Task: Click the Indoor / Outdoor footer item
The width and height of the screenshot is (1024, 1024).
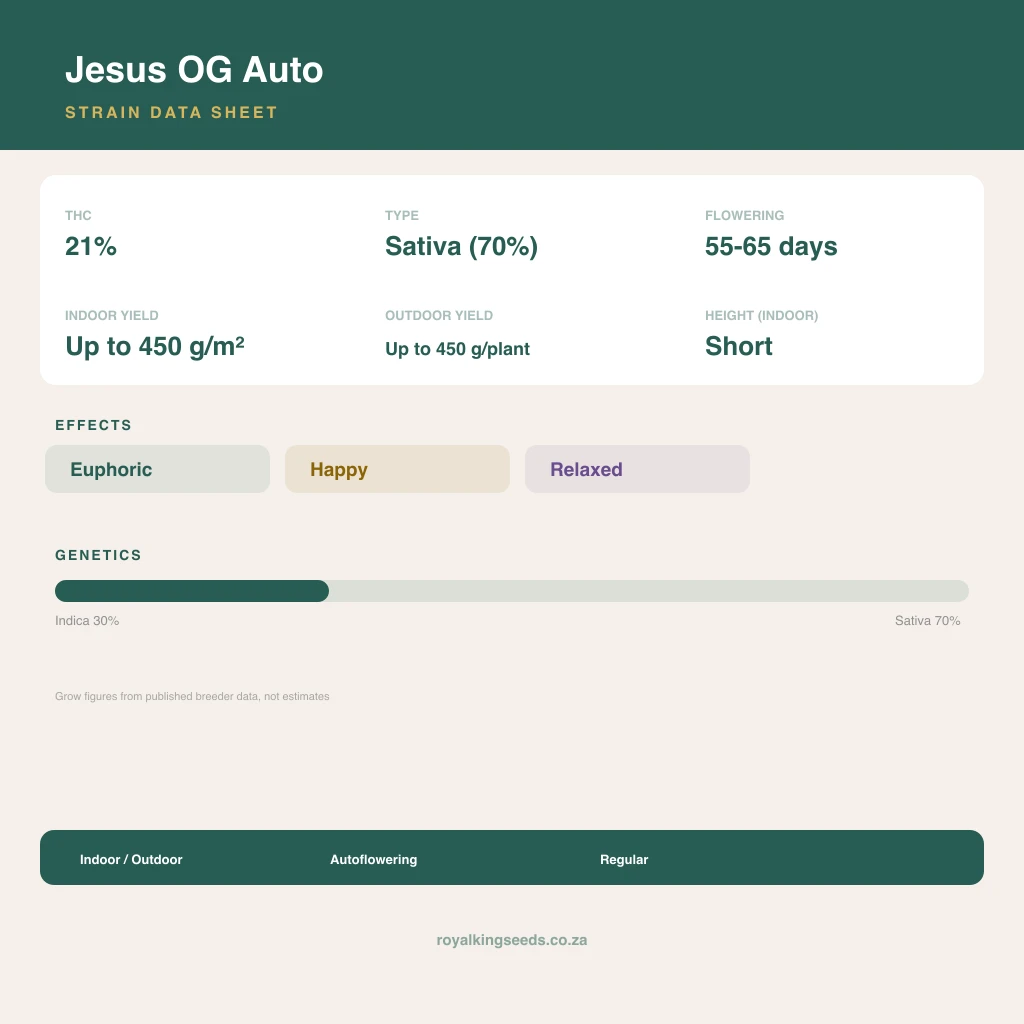Action: coord(131,859)
